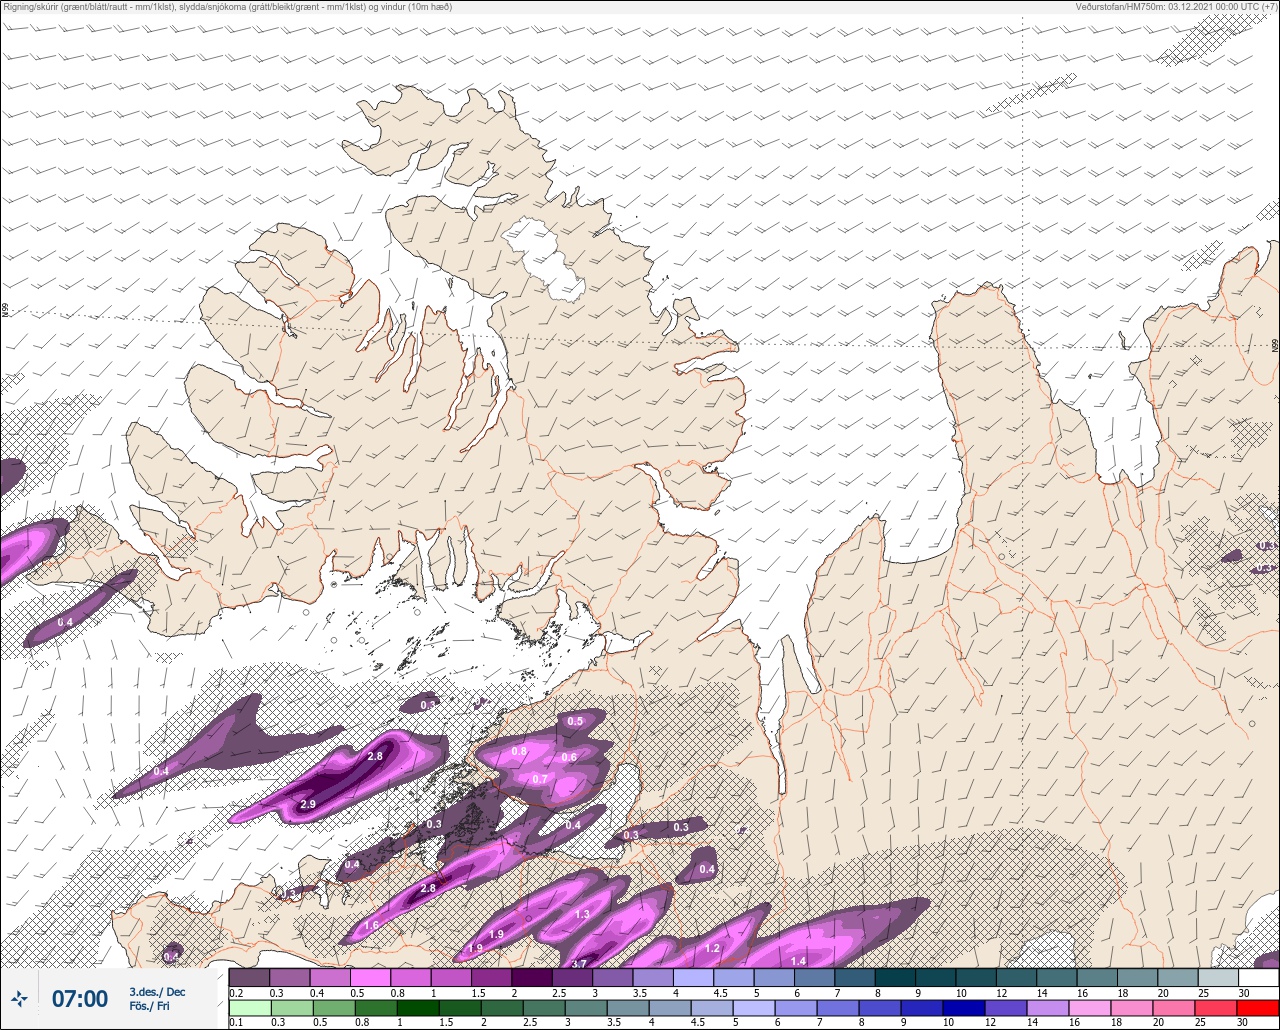The image size is (1280, 1030).
Task: Click the 0.6 precipitation value on the map
Action: pyautogui.click(x=569, y=757)
